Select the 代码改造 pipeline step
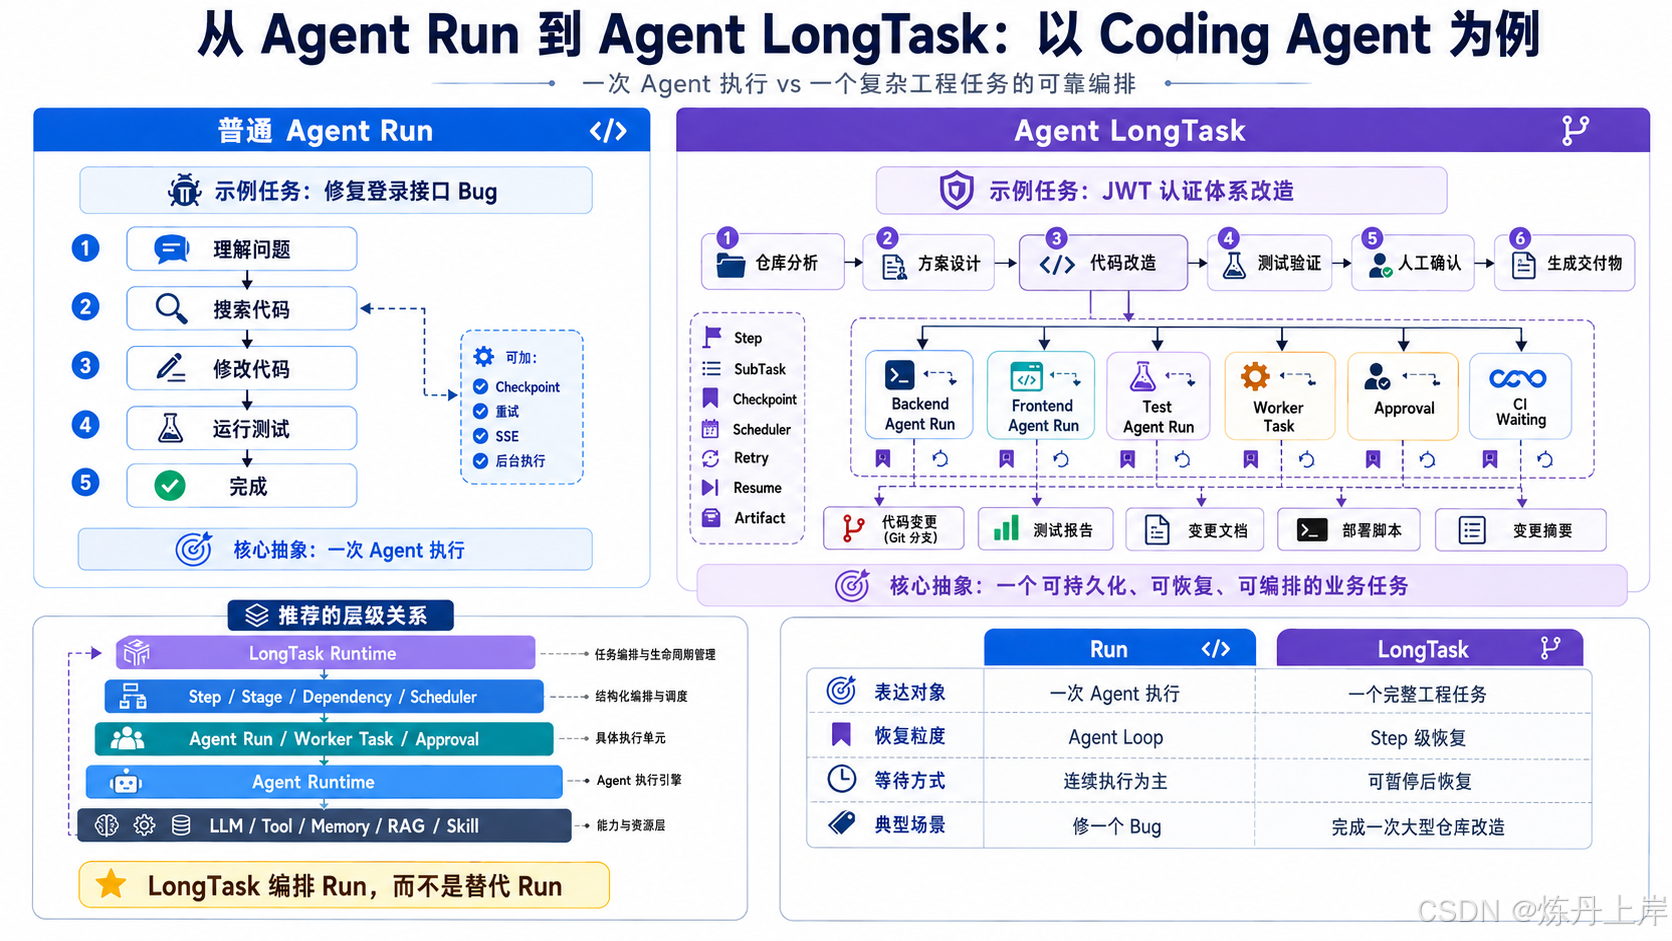Viewport: 1672px width, 941px height. [1103, 263]
